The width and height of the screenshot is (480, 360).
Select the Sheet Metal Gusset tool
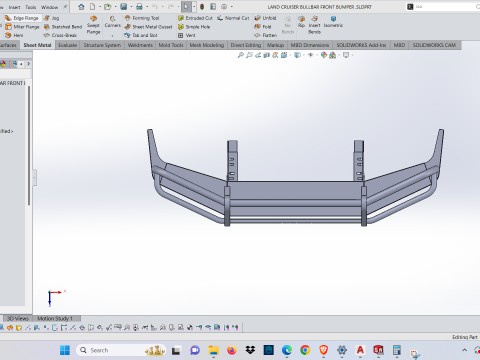[x=148, y=27]
